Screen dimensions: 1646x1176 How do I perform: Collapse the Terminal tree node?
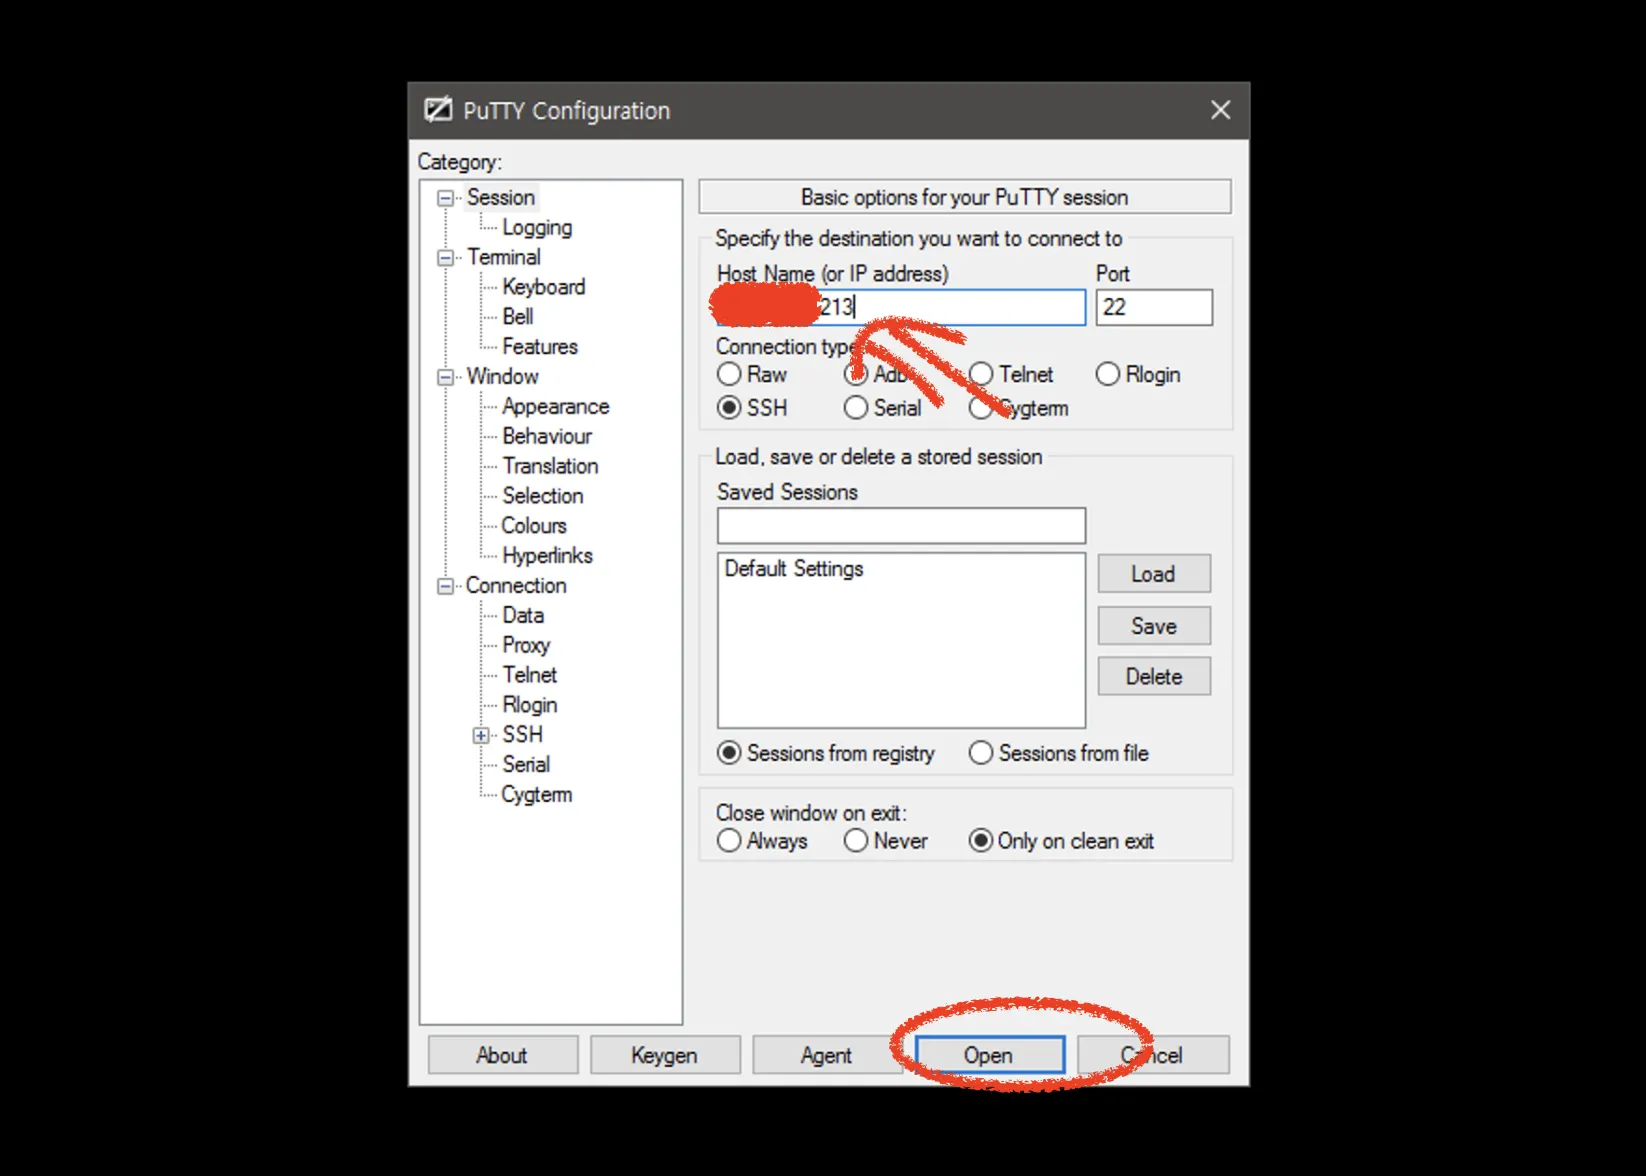point(445,258)
